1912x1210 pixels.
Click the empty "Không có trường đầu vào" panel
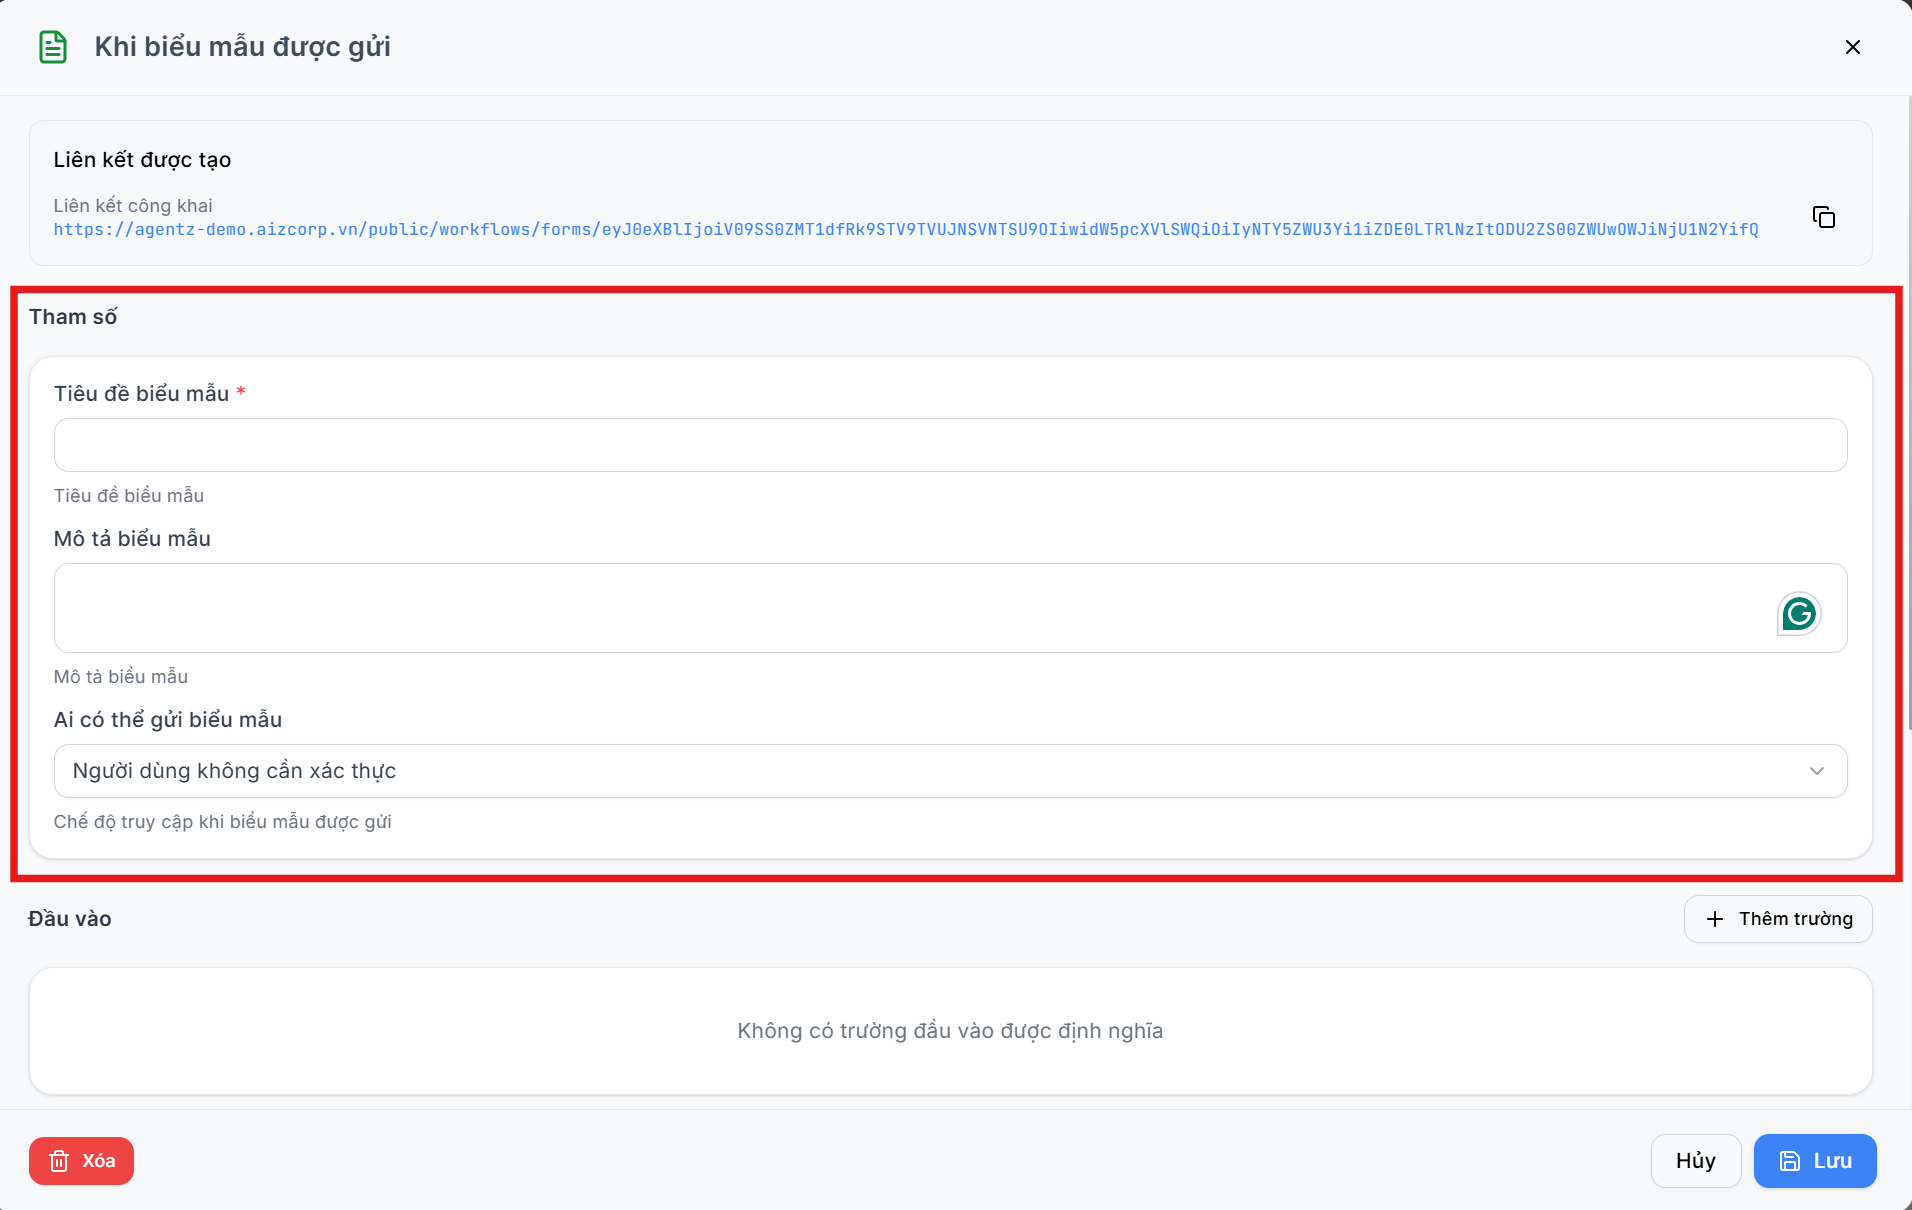tap(950, 1031)
